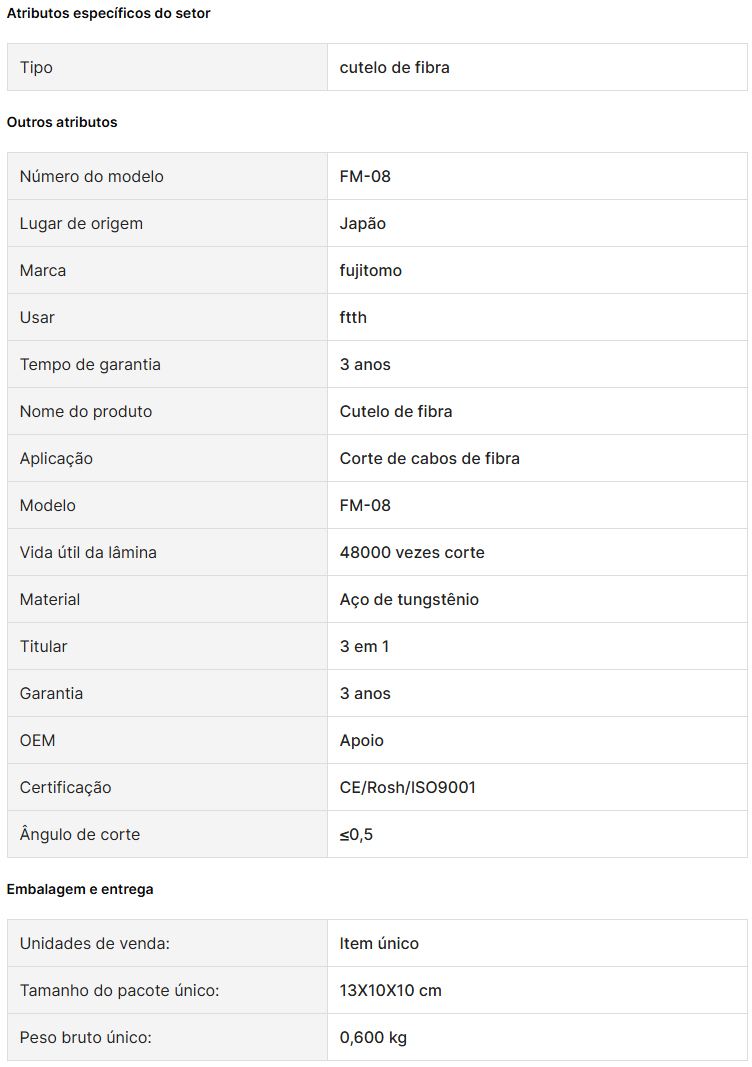Click the 'Outros atributos' section heading
752x1067 pixels.
pos(62,122)
